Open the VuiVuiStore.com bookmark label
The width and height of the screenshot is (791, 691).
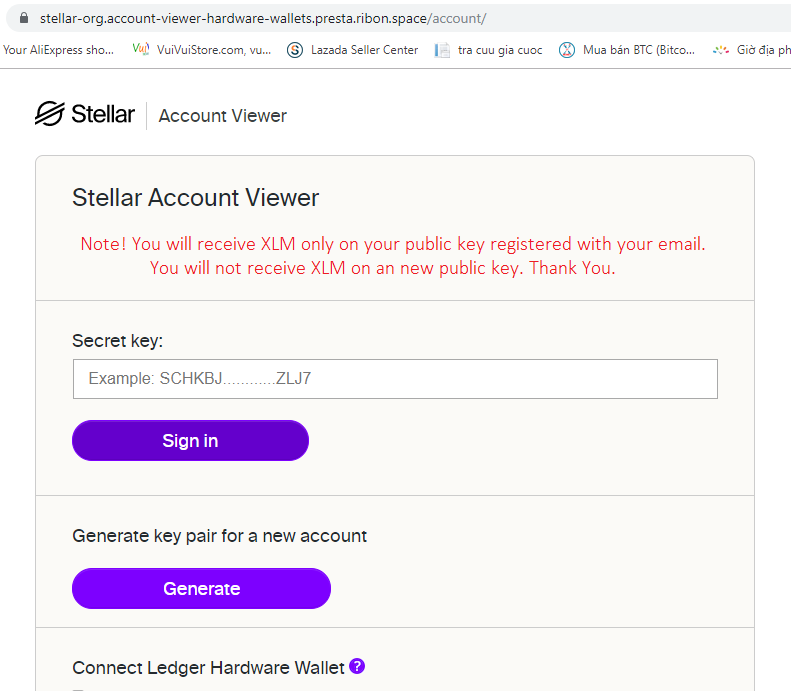click(213, 50)
